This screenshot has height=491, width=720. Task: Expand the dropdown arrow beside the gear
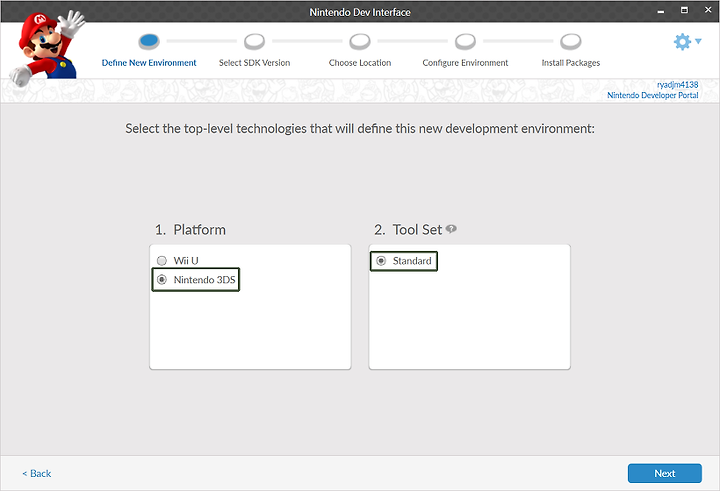698,41
